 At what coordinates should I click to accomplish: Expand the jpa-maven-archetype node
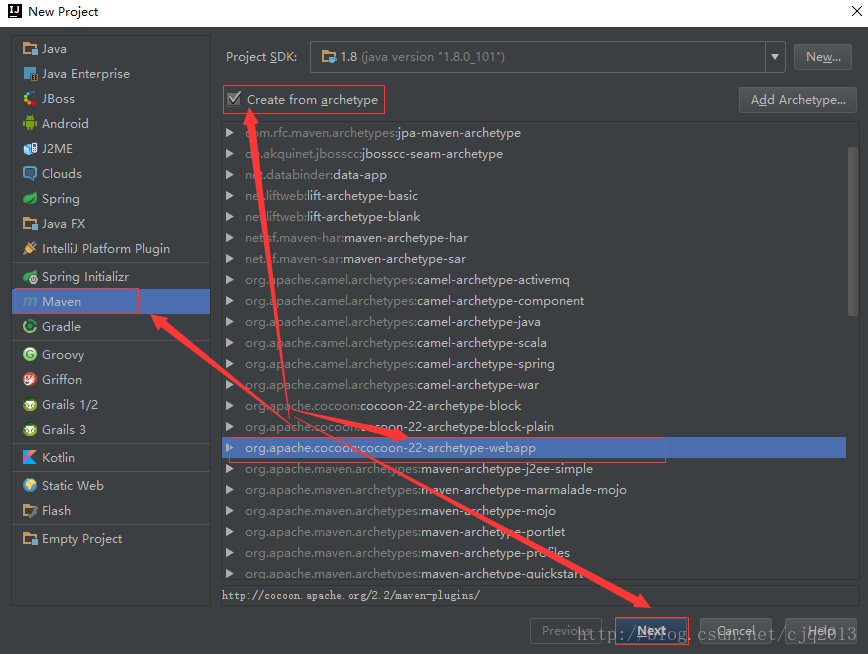tap(230, 133)
